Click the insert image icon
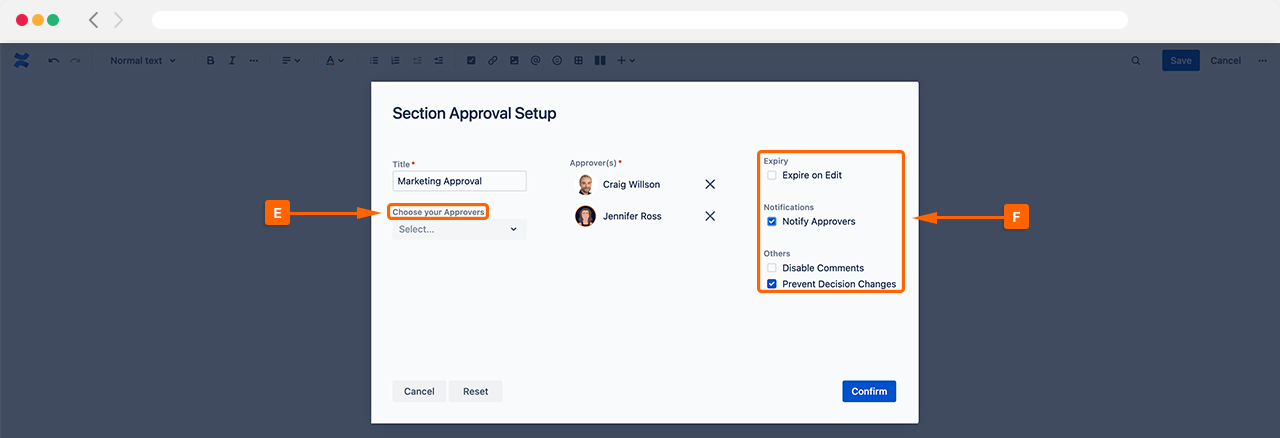1280x438 pixels. coord(514,61)
